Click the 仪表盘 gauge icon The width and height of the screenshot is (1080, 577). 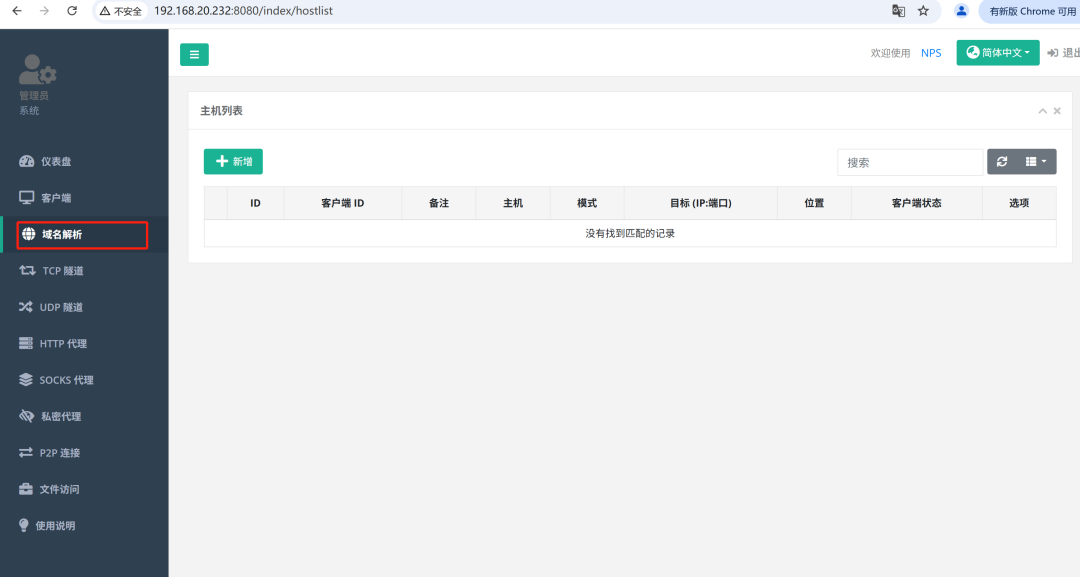pos(26,162)
